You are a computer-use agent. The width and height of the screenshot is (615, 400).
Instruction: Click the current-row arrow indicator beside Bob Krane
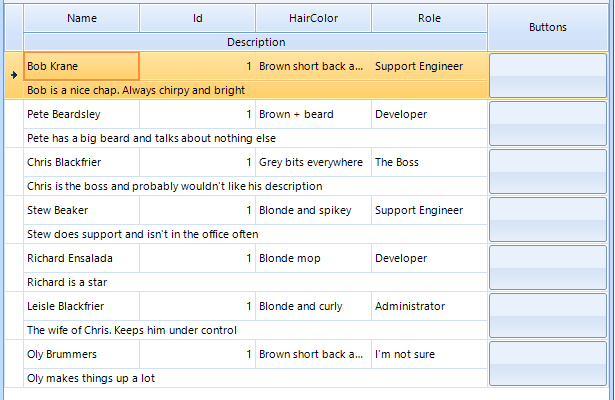tap(13, 75)
